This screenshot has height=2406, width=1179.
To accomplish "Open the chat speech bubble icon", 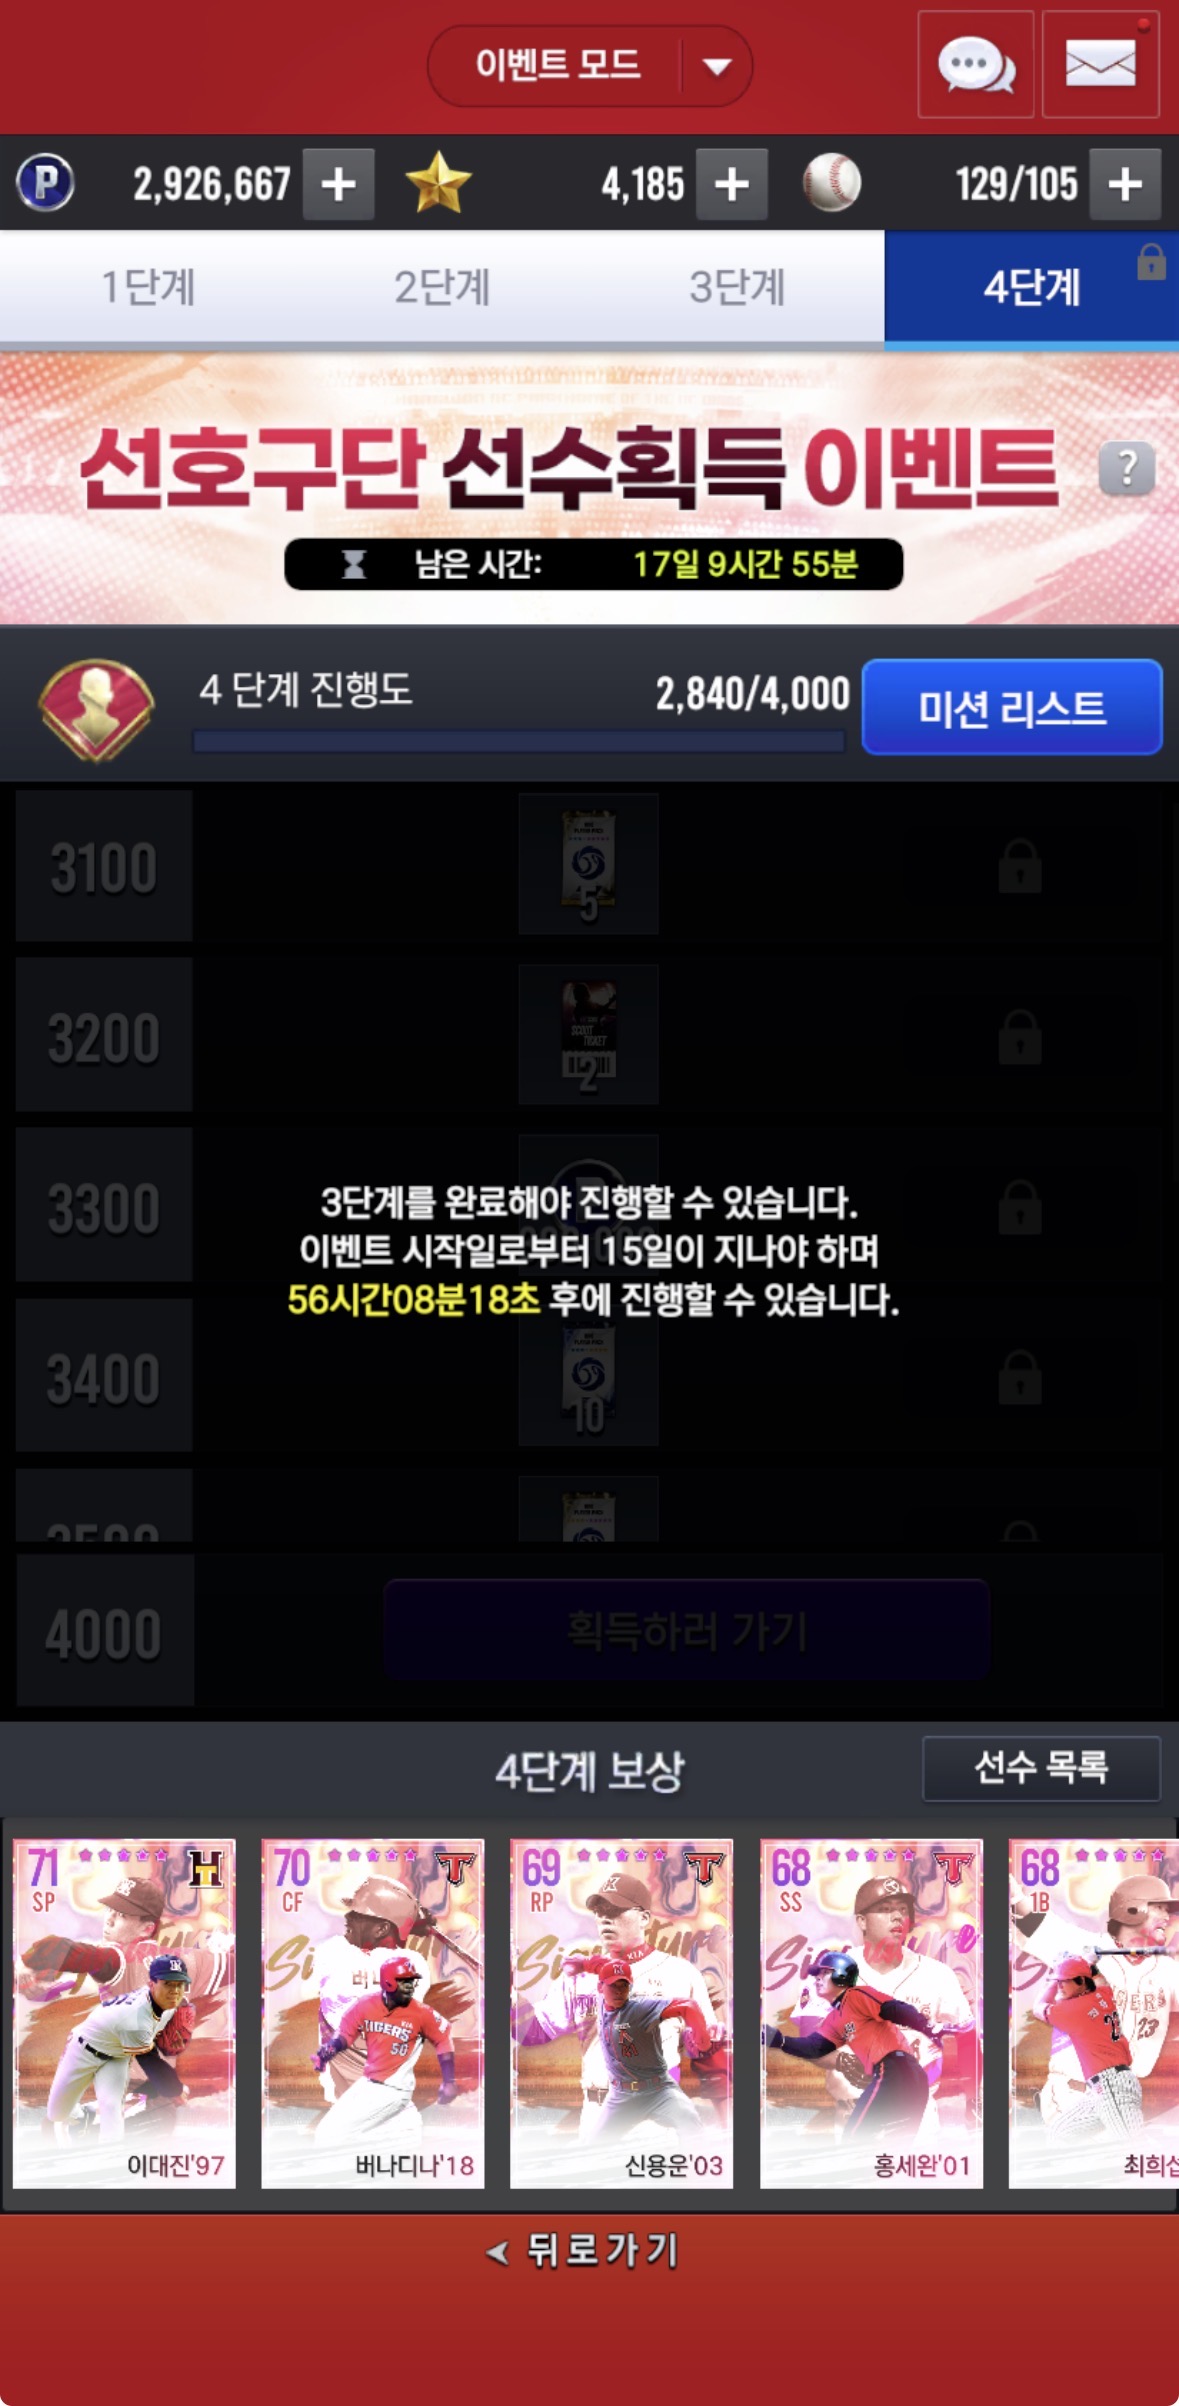I will pos(975,66).
